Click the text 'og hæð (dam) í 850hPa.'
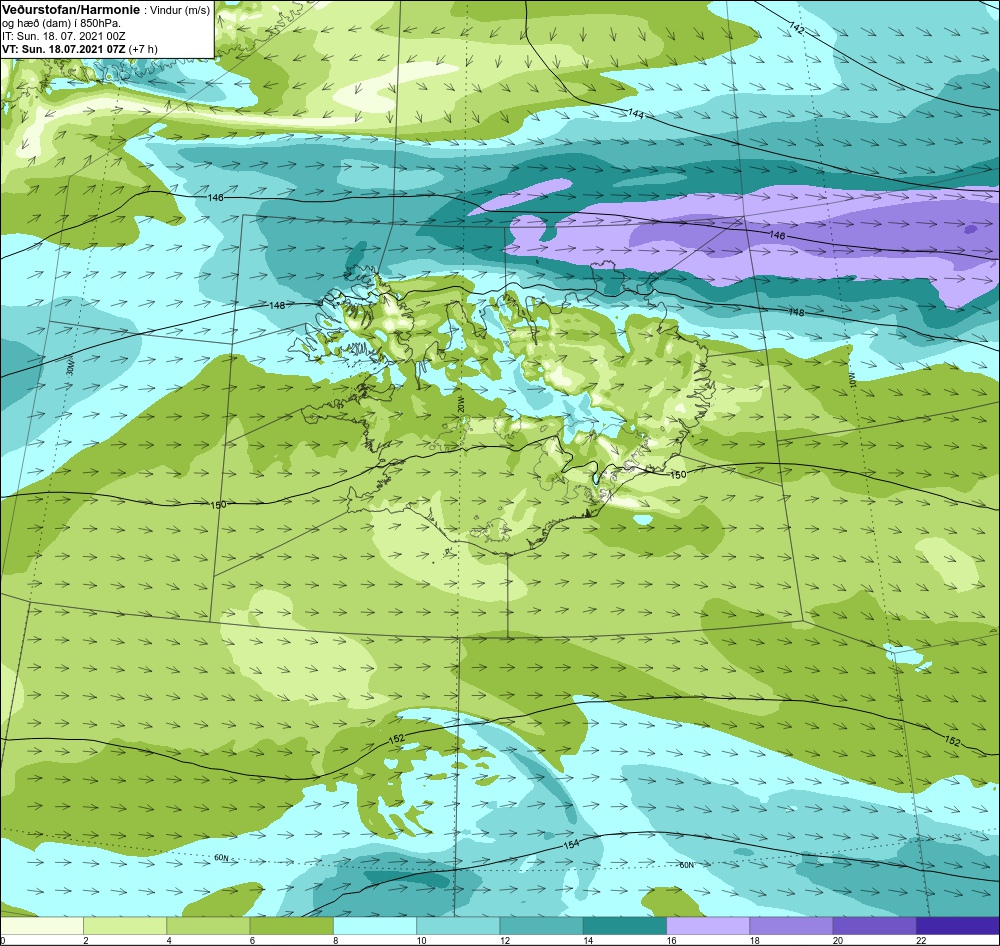 click(61, 23)
